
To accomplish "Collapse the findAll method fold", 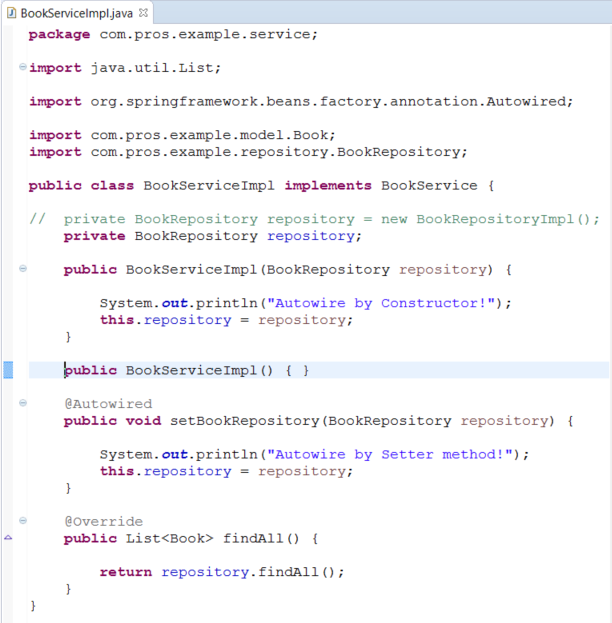I will pyautogui.click(x=23, y=520).
